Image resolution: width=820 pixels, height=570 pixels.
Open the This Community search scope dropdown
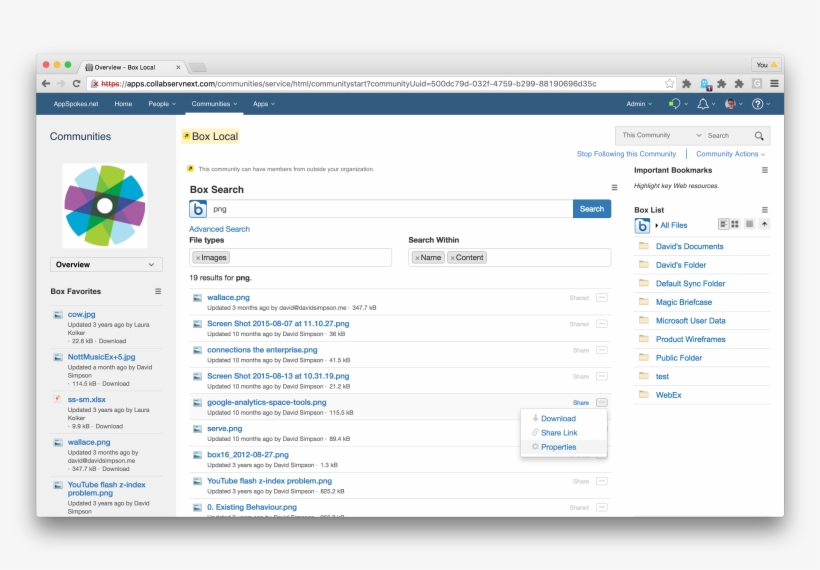(661, 135)
